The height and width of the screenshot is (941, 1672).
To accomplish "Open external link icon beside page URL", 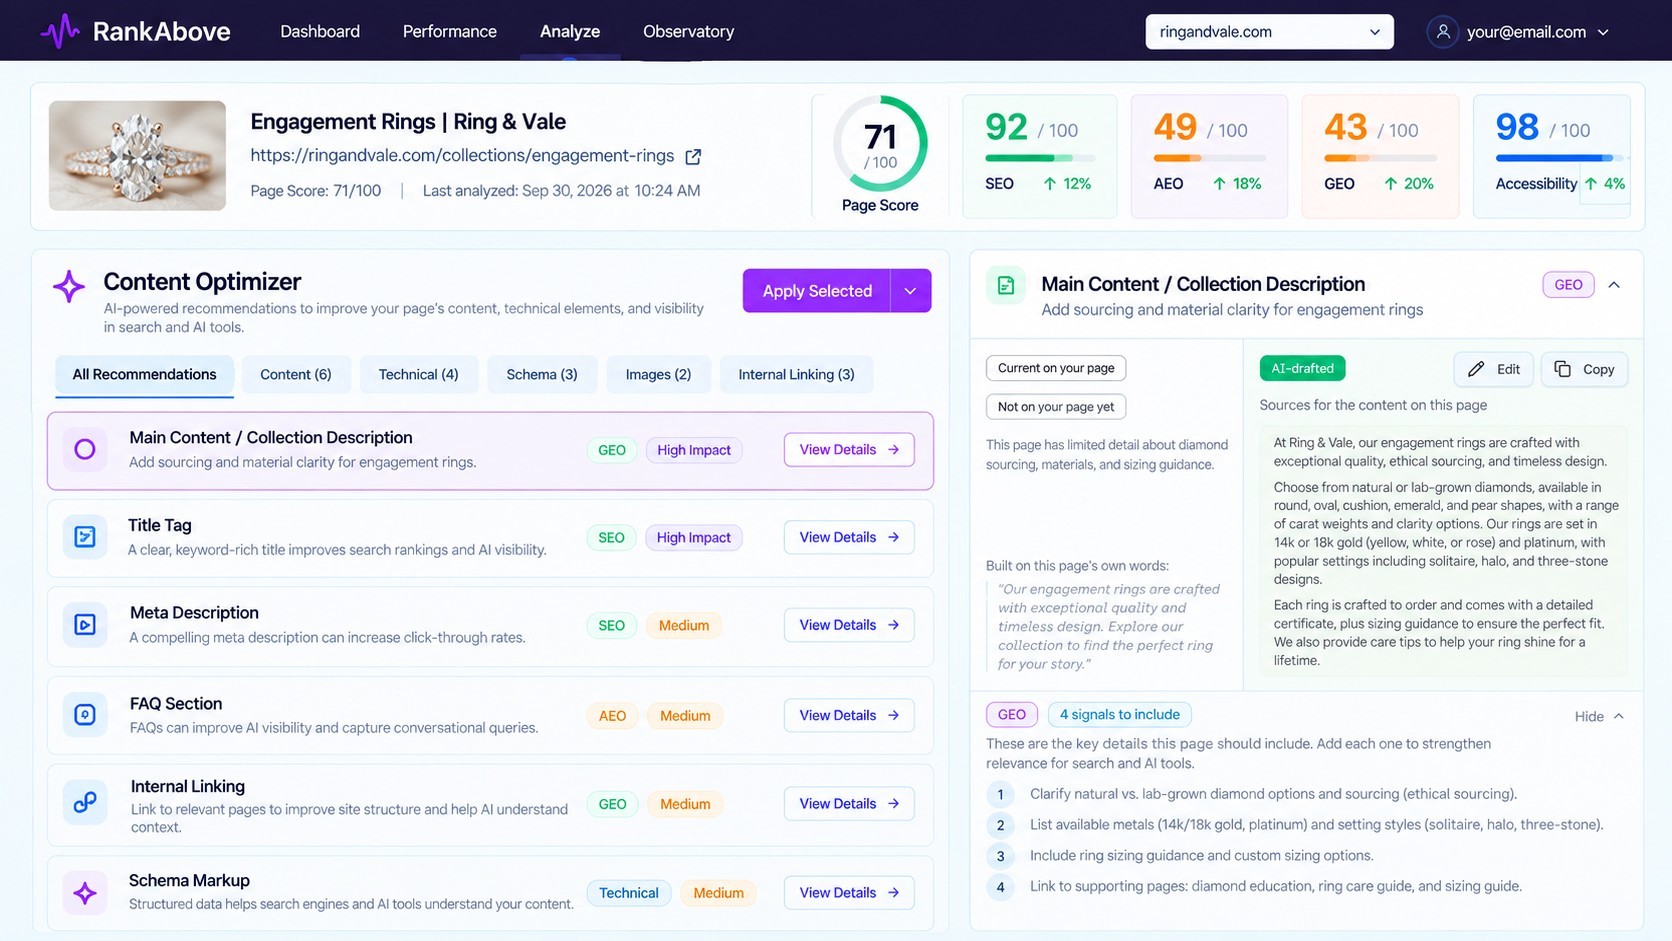I will (693, 156).
